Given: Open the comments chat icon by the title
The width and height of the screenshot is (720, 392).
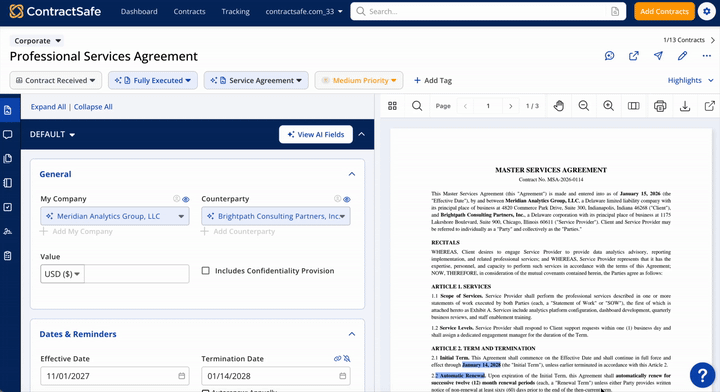Looking at the screenshot, I should tap(609, 56).
